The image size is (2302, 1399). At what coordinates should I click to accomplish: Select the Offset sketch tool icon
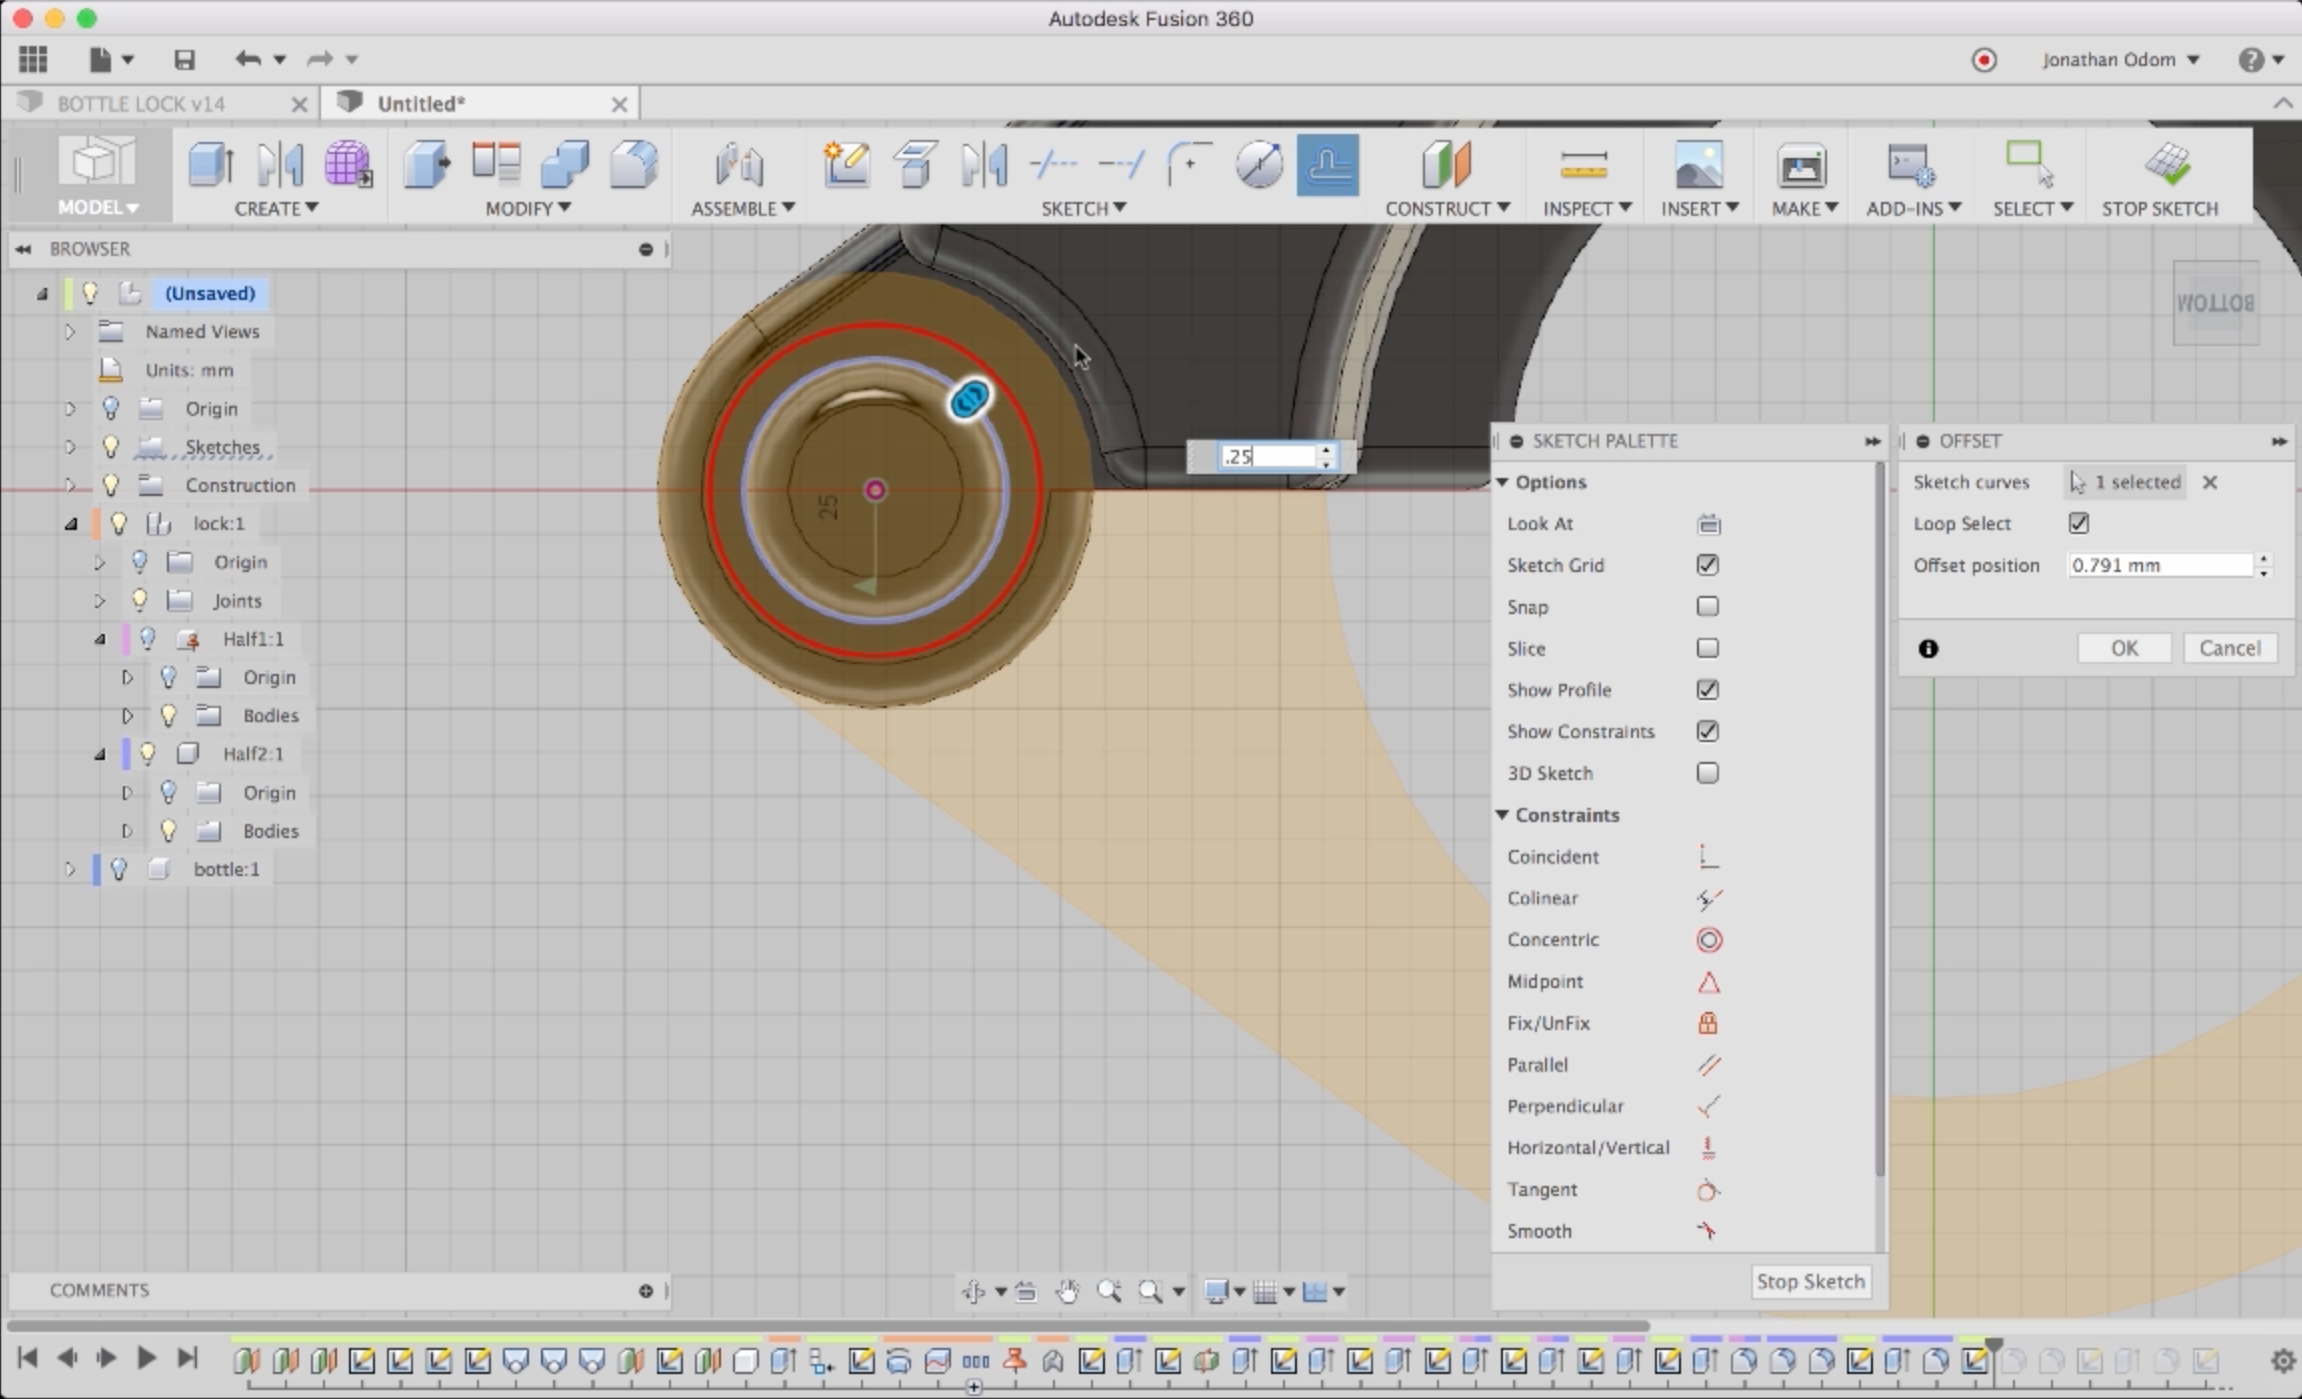1327,165
